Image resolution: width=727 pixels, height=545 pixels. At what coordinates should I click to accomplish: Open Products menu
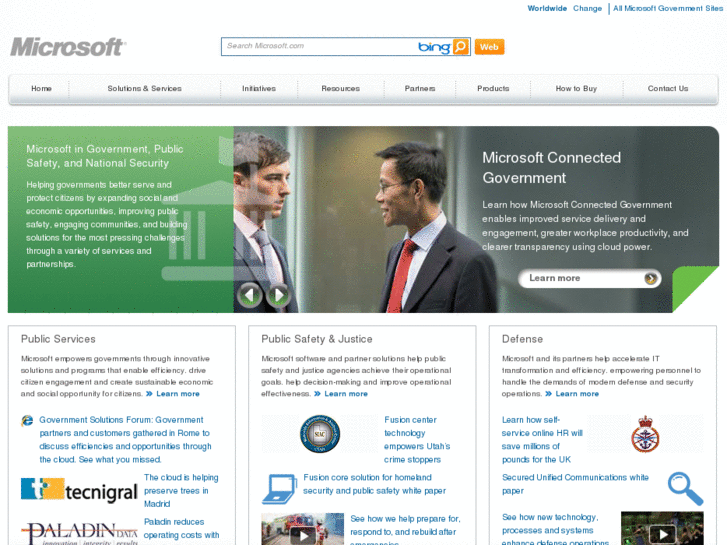pos(493,89)
